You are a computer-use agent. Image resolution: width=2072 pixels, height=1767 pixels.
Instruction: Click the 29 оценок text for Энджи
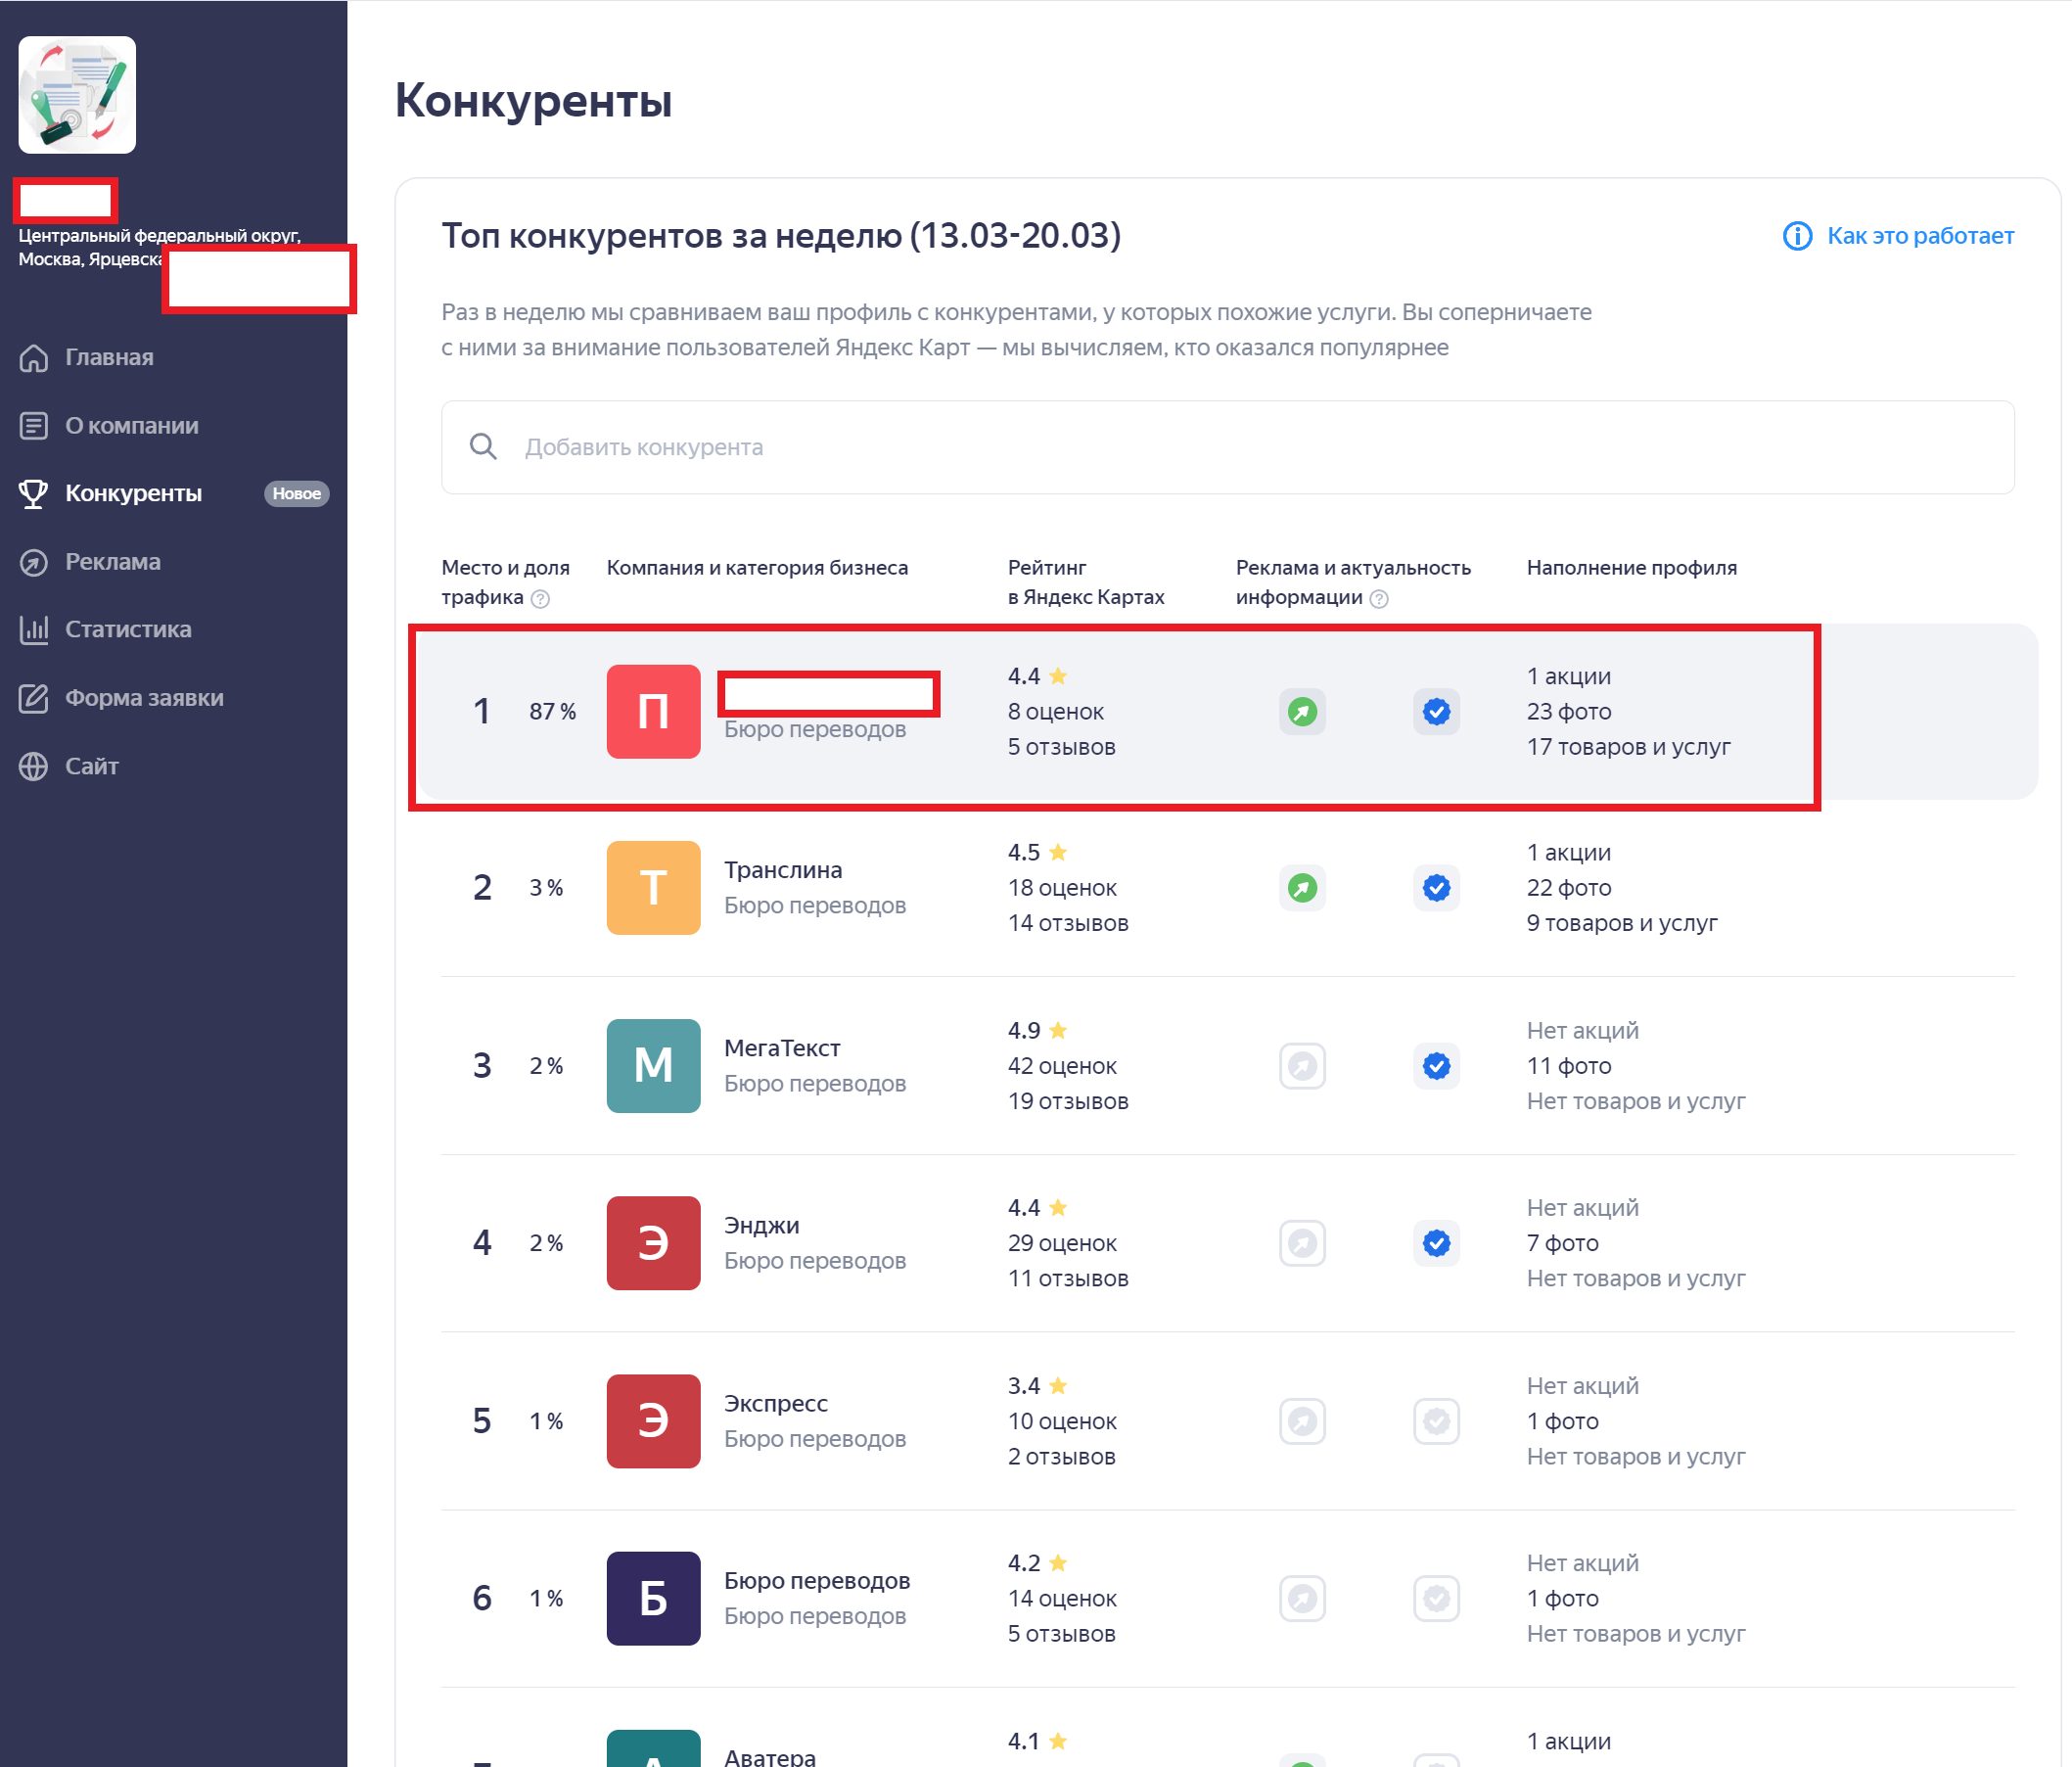pos(1062,1243)
